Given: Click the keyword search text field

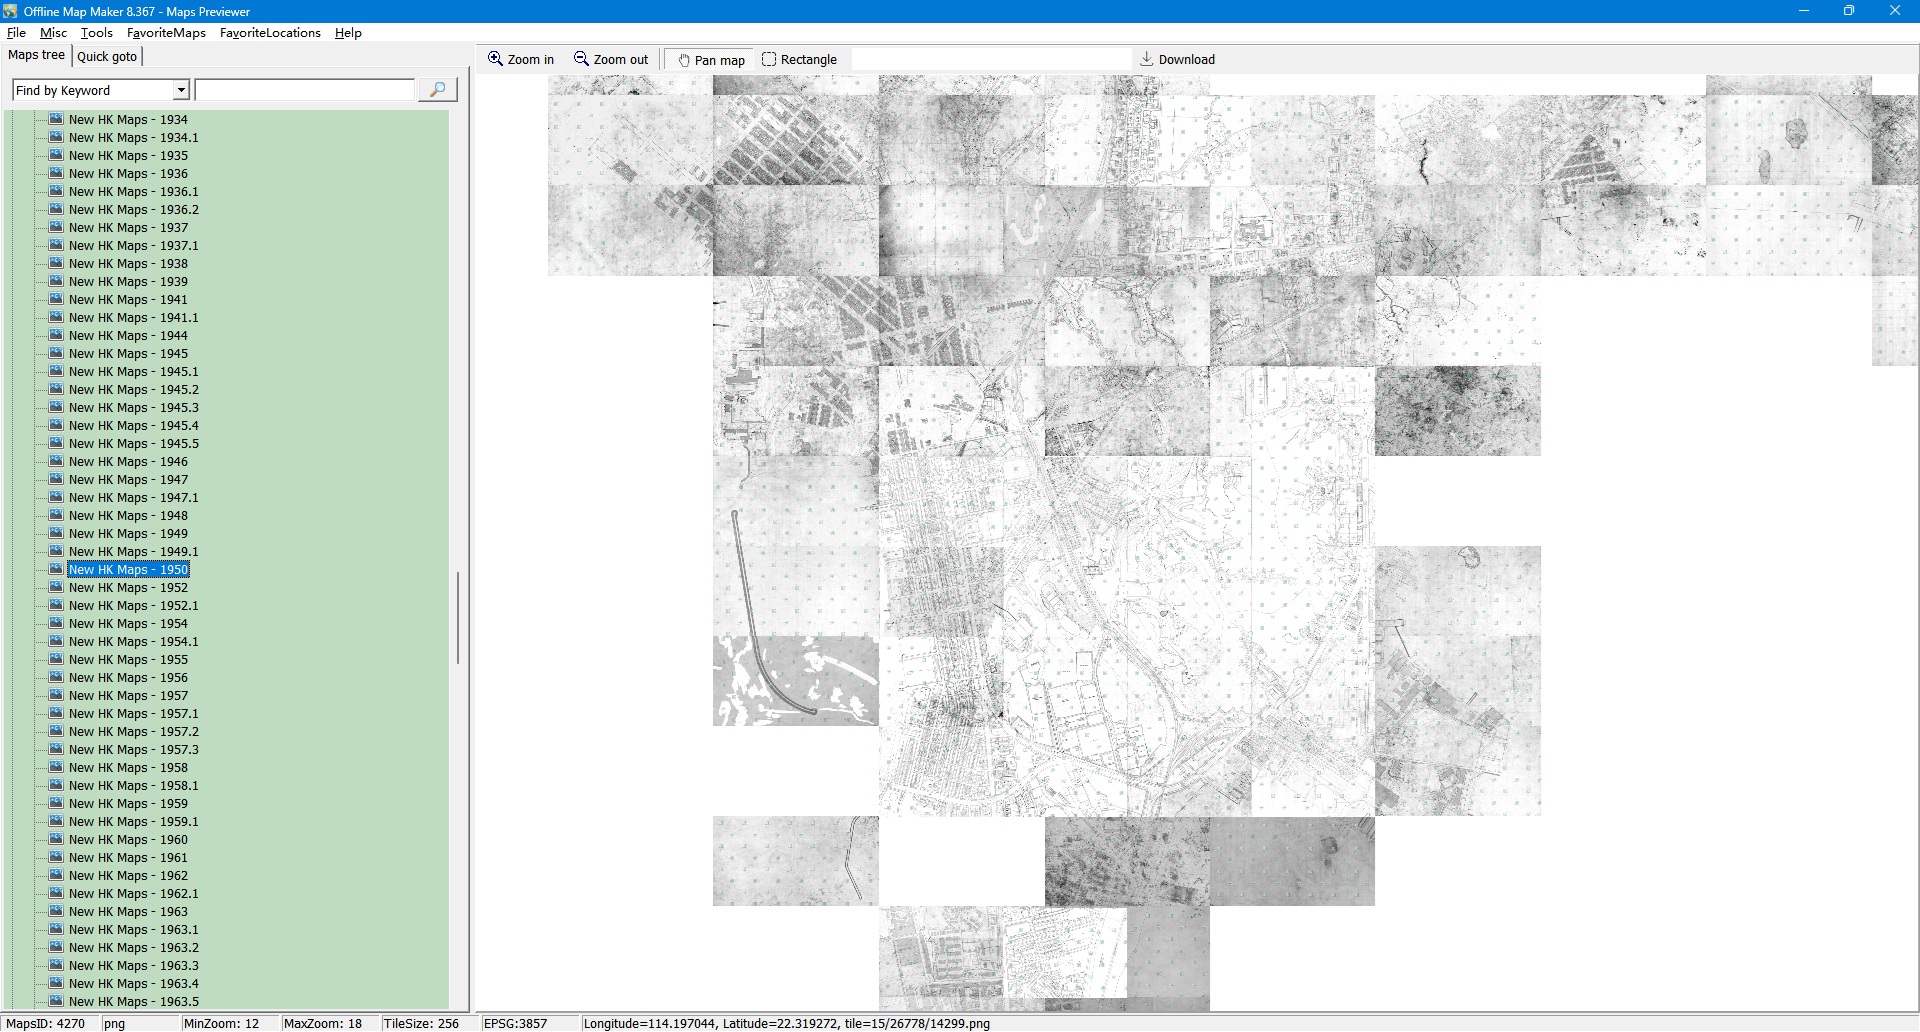Looking at the screenshot, I should pos(305,90).
